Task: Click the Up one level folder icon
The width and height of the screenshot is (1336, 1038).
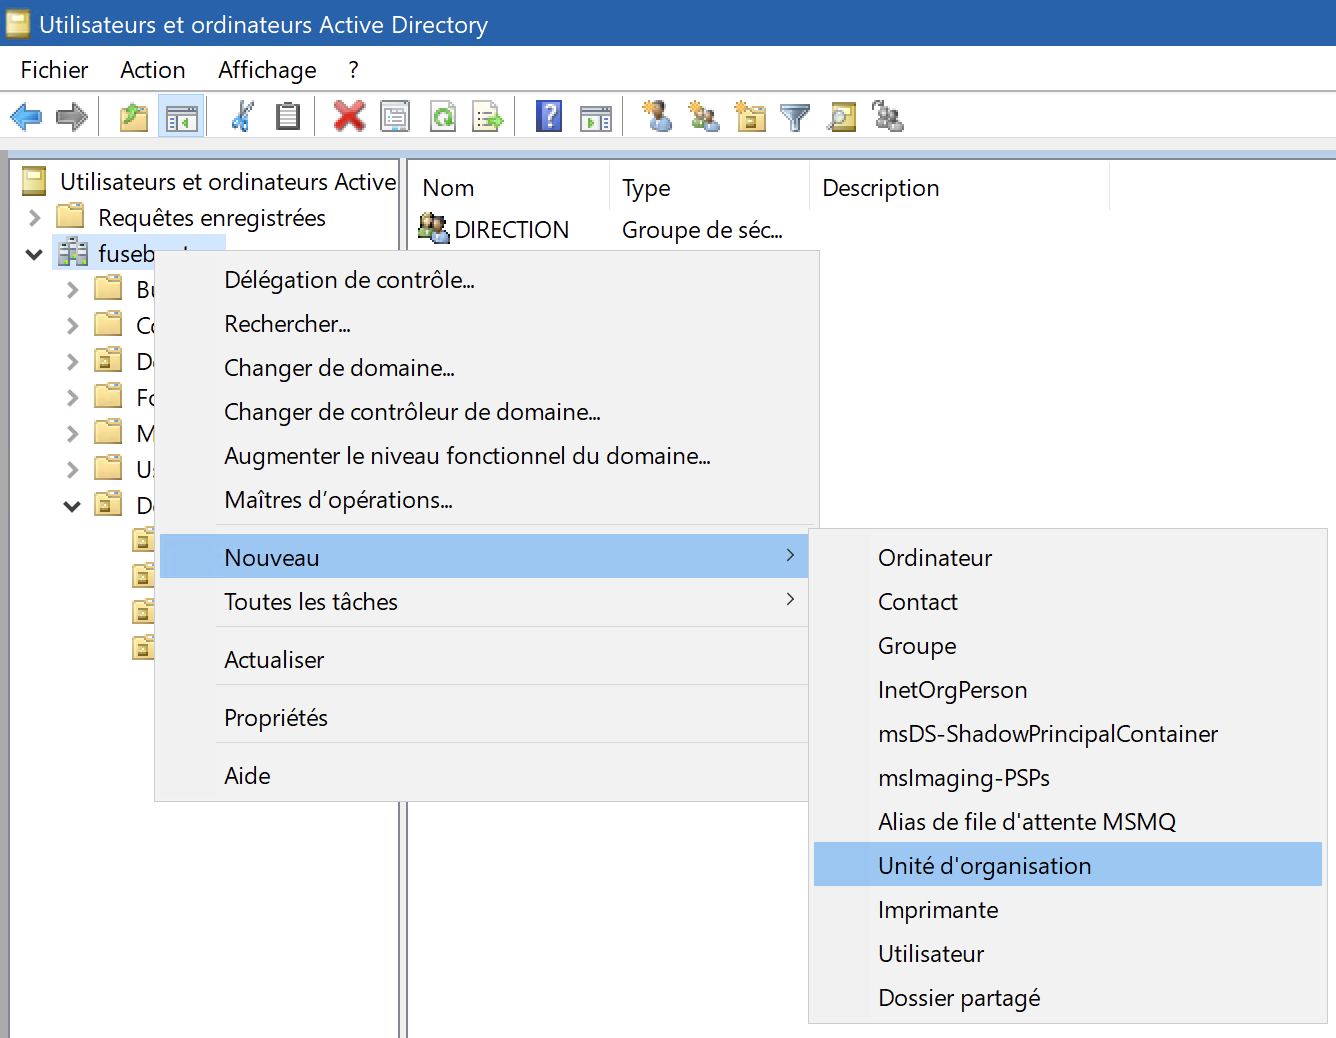Action: pyautogui.click(x=134, y=117)
